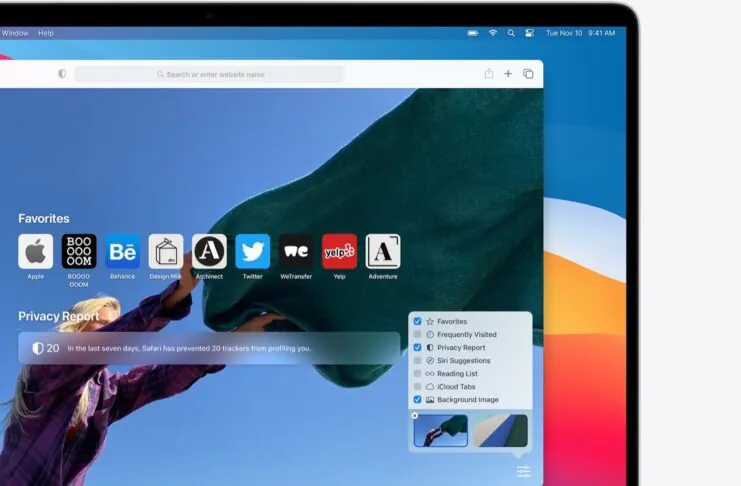The width and height of the screenshot is (741, 486).
Task: Enable the Frequently Visited checkbox
Action: 417,334
